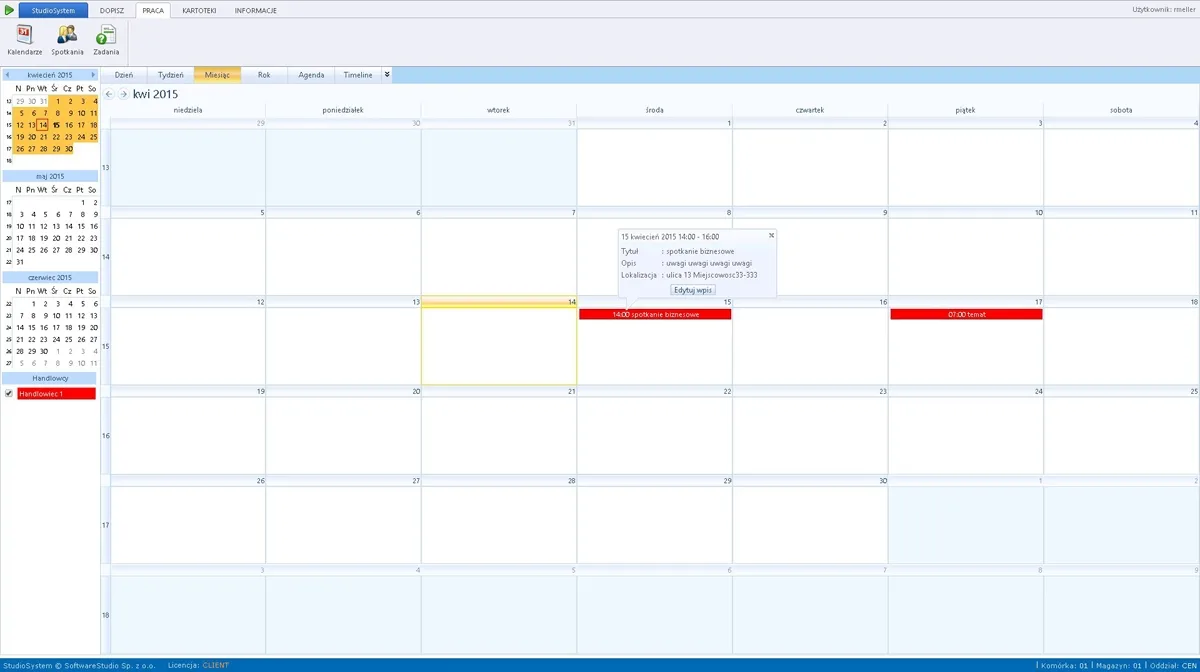The image size is (1200, 672).
Task: Switch to the KARTOTEKI ribbon tab
Action: pos(199,10)
